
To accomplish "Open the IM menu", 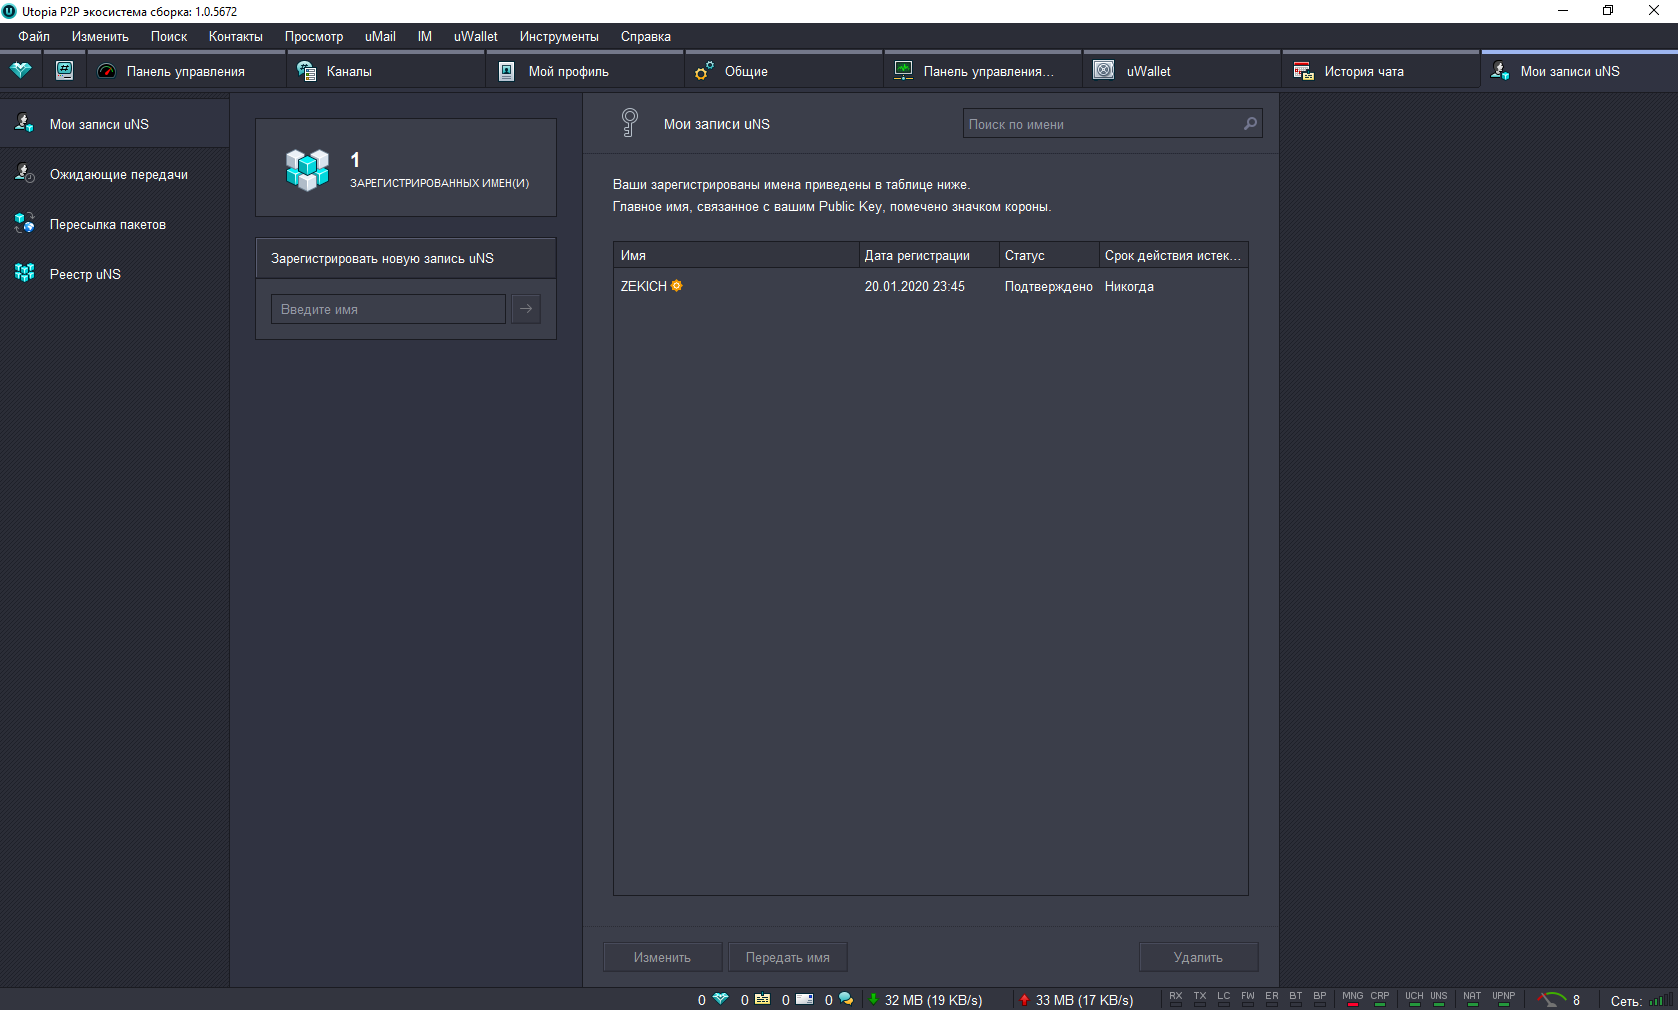I will (x=425, y=36).
